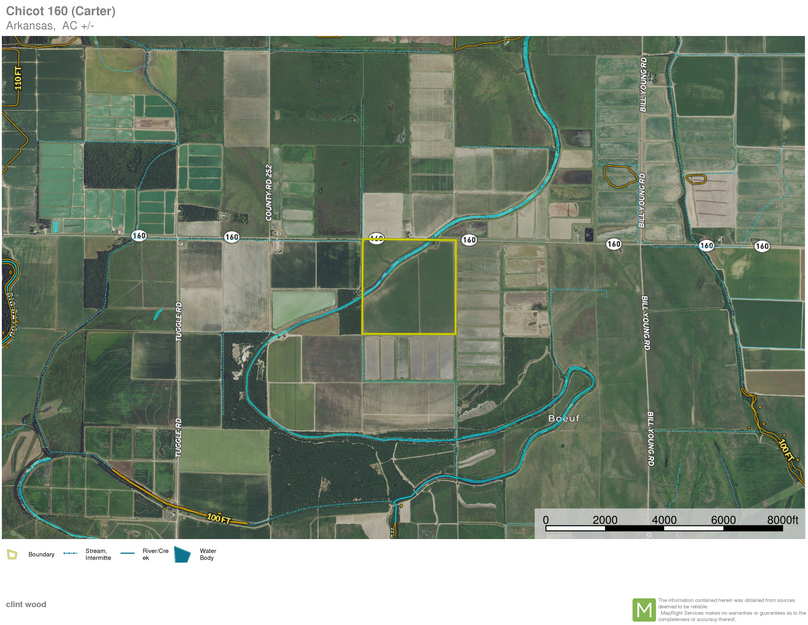Click the yellow Boundary legend icon
Screen dimensions: 808x625
point(12,554)
